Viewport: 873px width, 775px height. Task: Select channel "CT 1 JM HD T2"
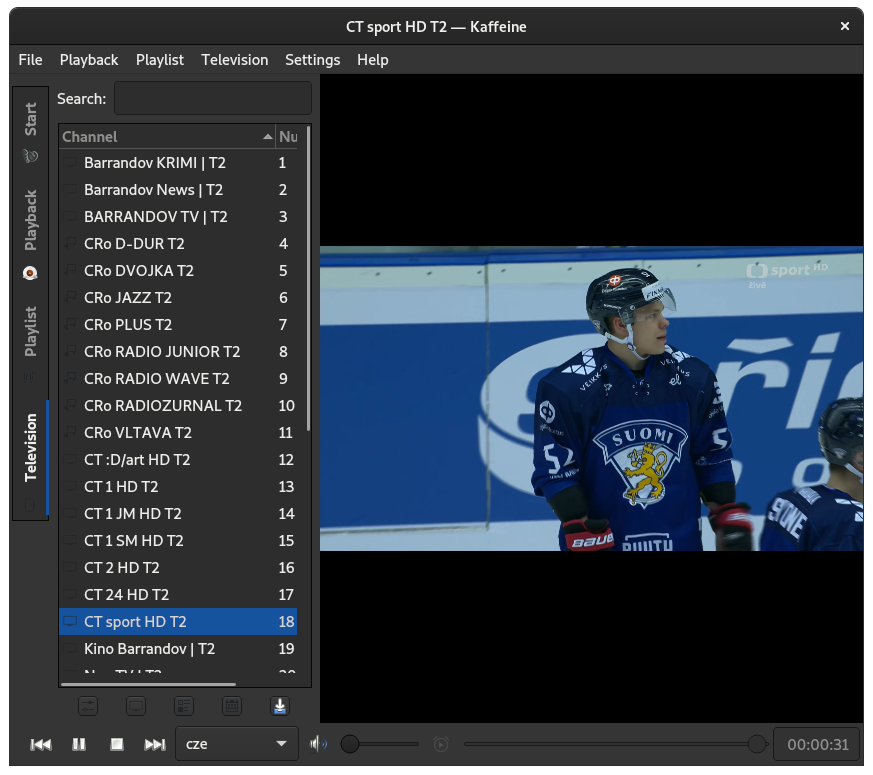tap(178, 514)
